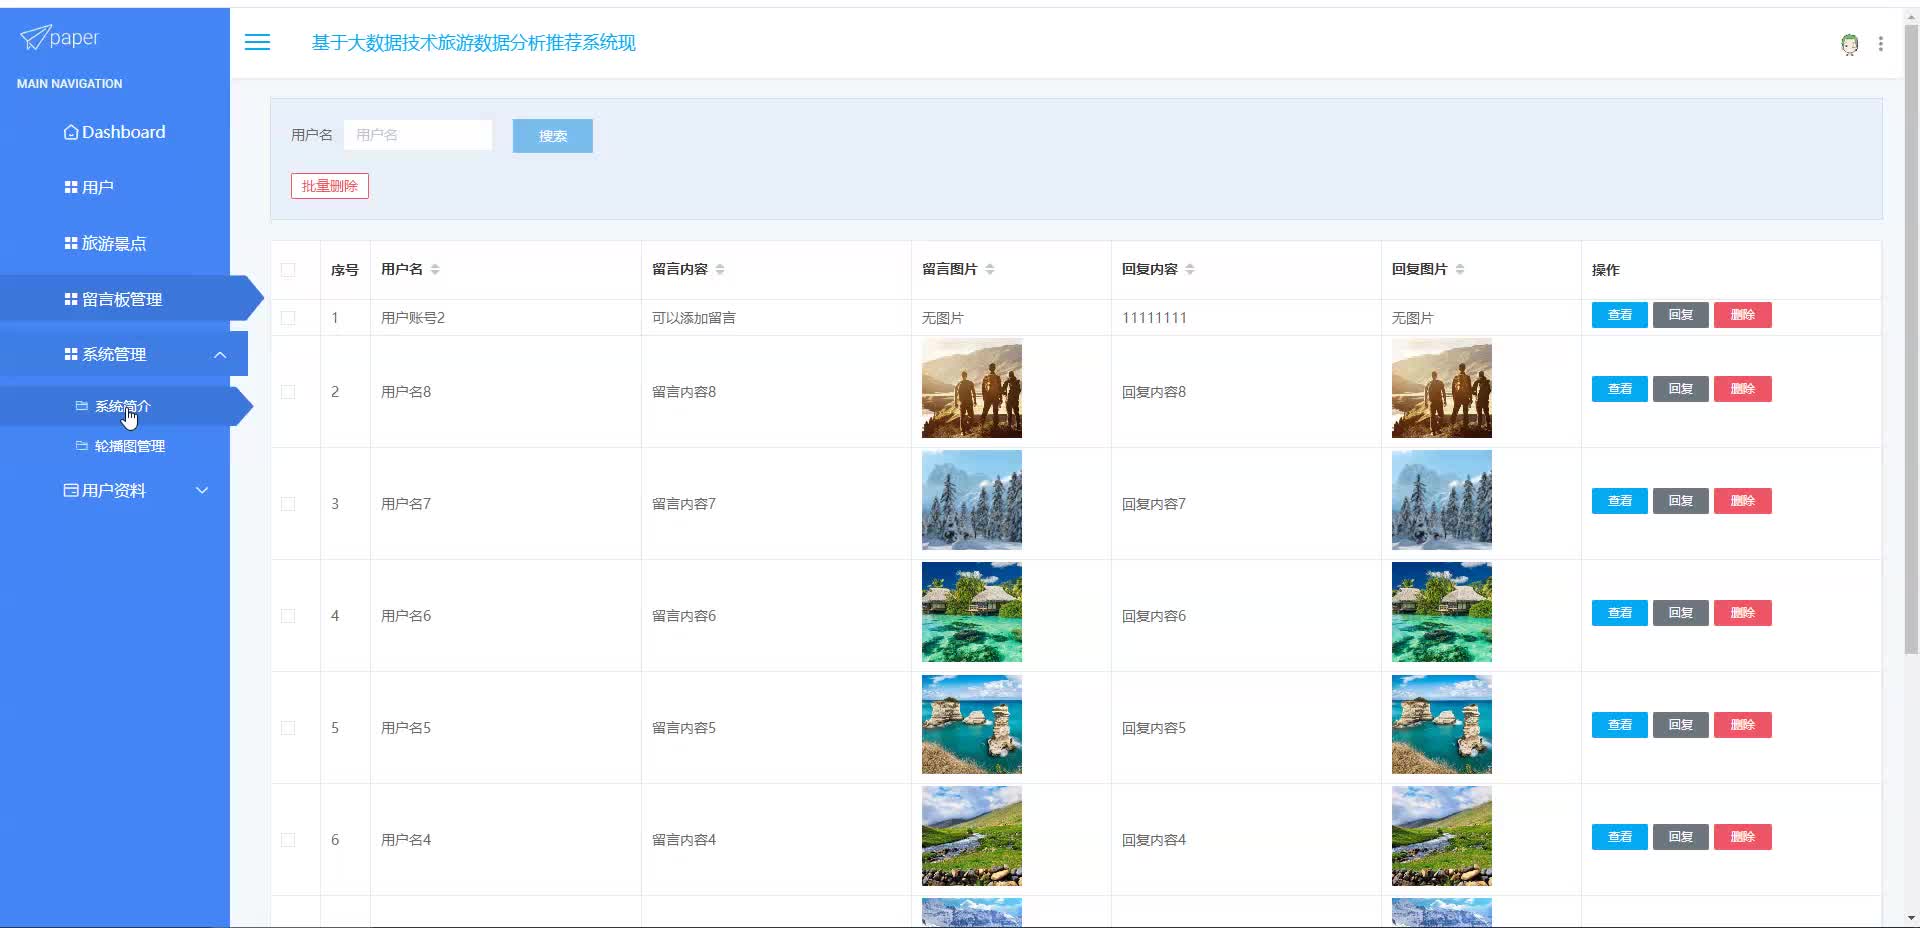This screenshot has height=928, width=1920.
Task: Toggle the hamburger sidebar menu icon
Action: 257,42
